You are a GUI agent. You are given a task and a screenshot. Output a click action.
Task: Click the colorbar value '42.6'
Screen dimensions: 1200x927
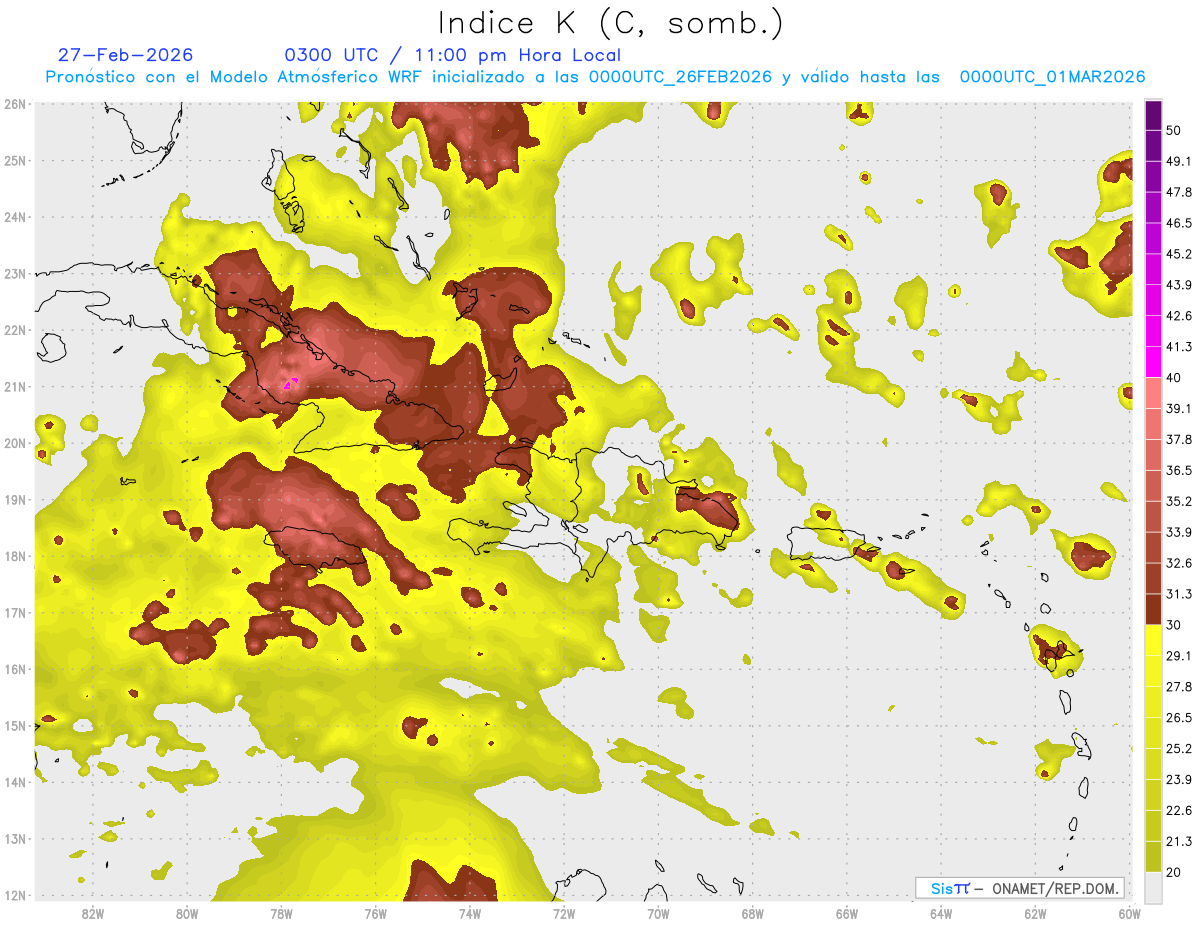1180,316
